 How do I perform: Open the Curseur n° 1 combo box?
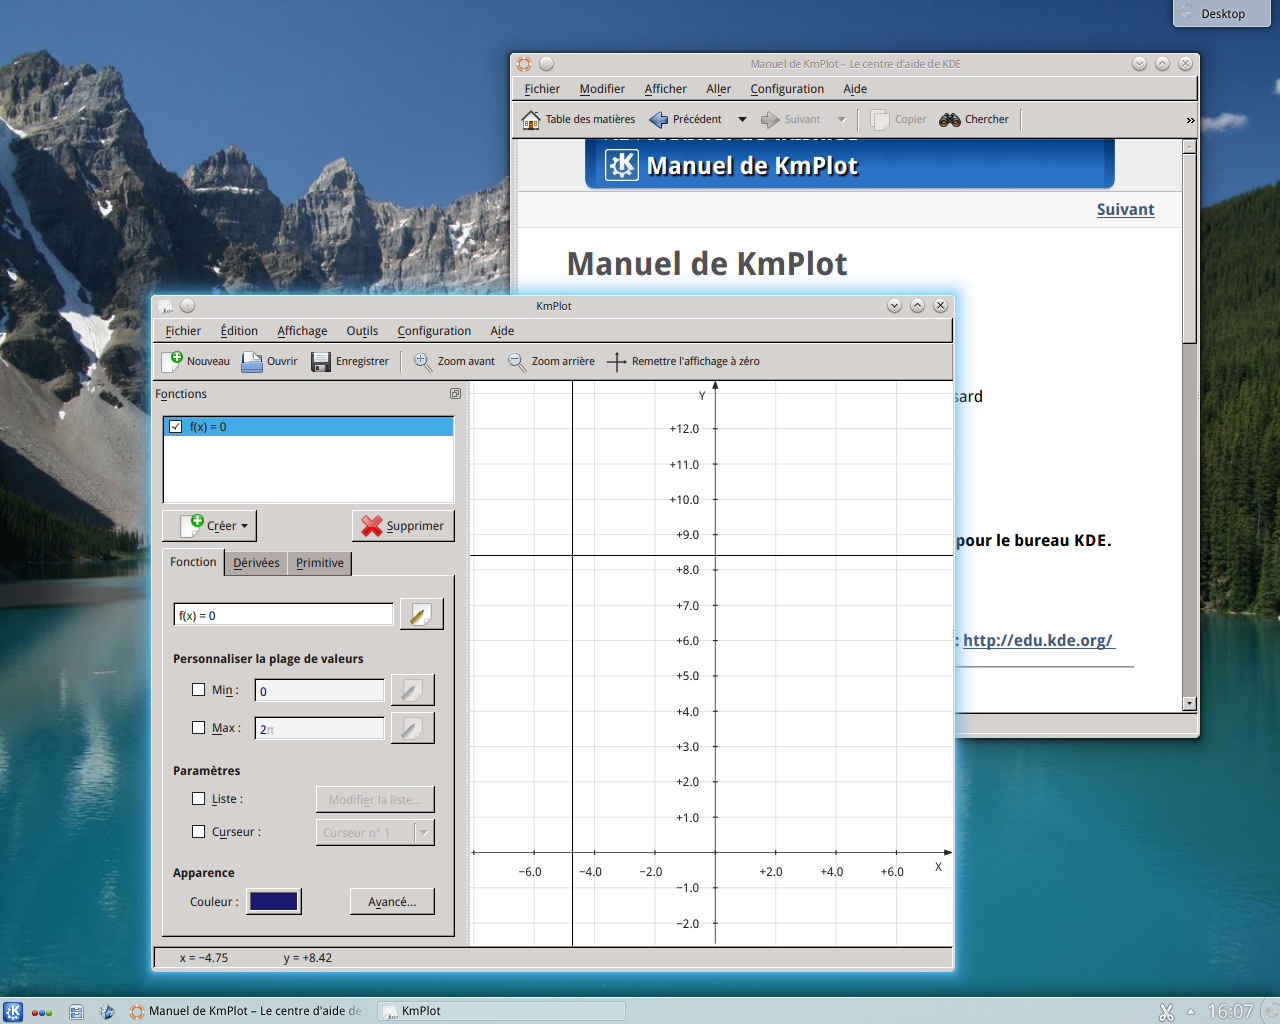point(375,832)
